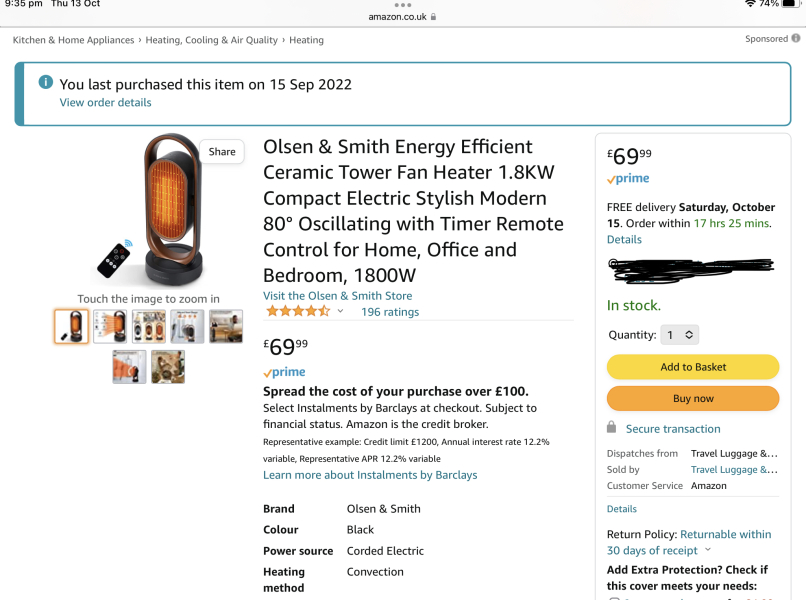Visit the Olsen & Smith Store
Screen dimensions: 806x600
point(337,295)
